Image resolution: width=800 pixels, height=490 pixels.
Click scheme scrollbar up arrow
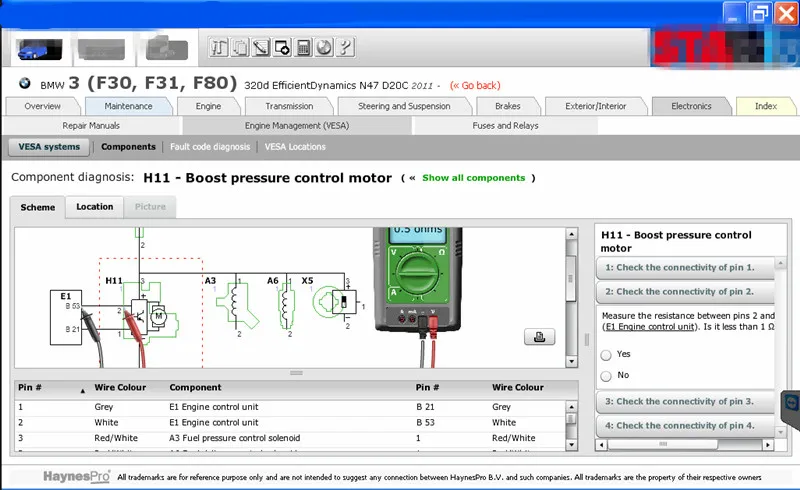point(571,234)
